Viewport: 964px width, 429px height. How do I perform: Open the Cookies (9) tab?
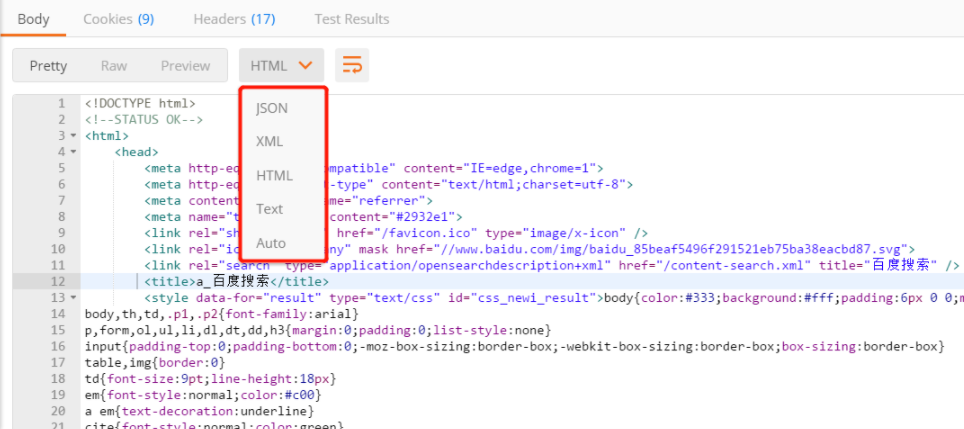click(x=119, y=19)
